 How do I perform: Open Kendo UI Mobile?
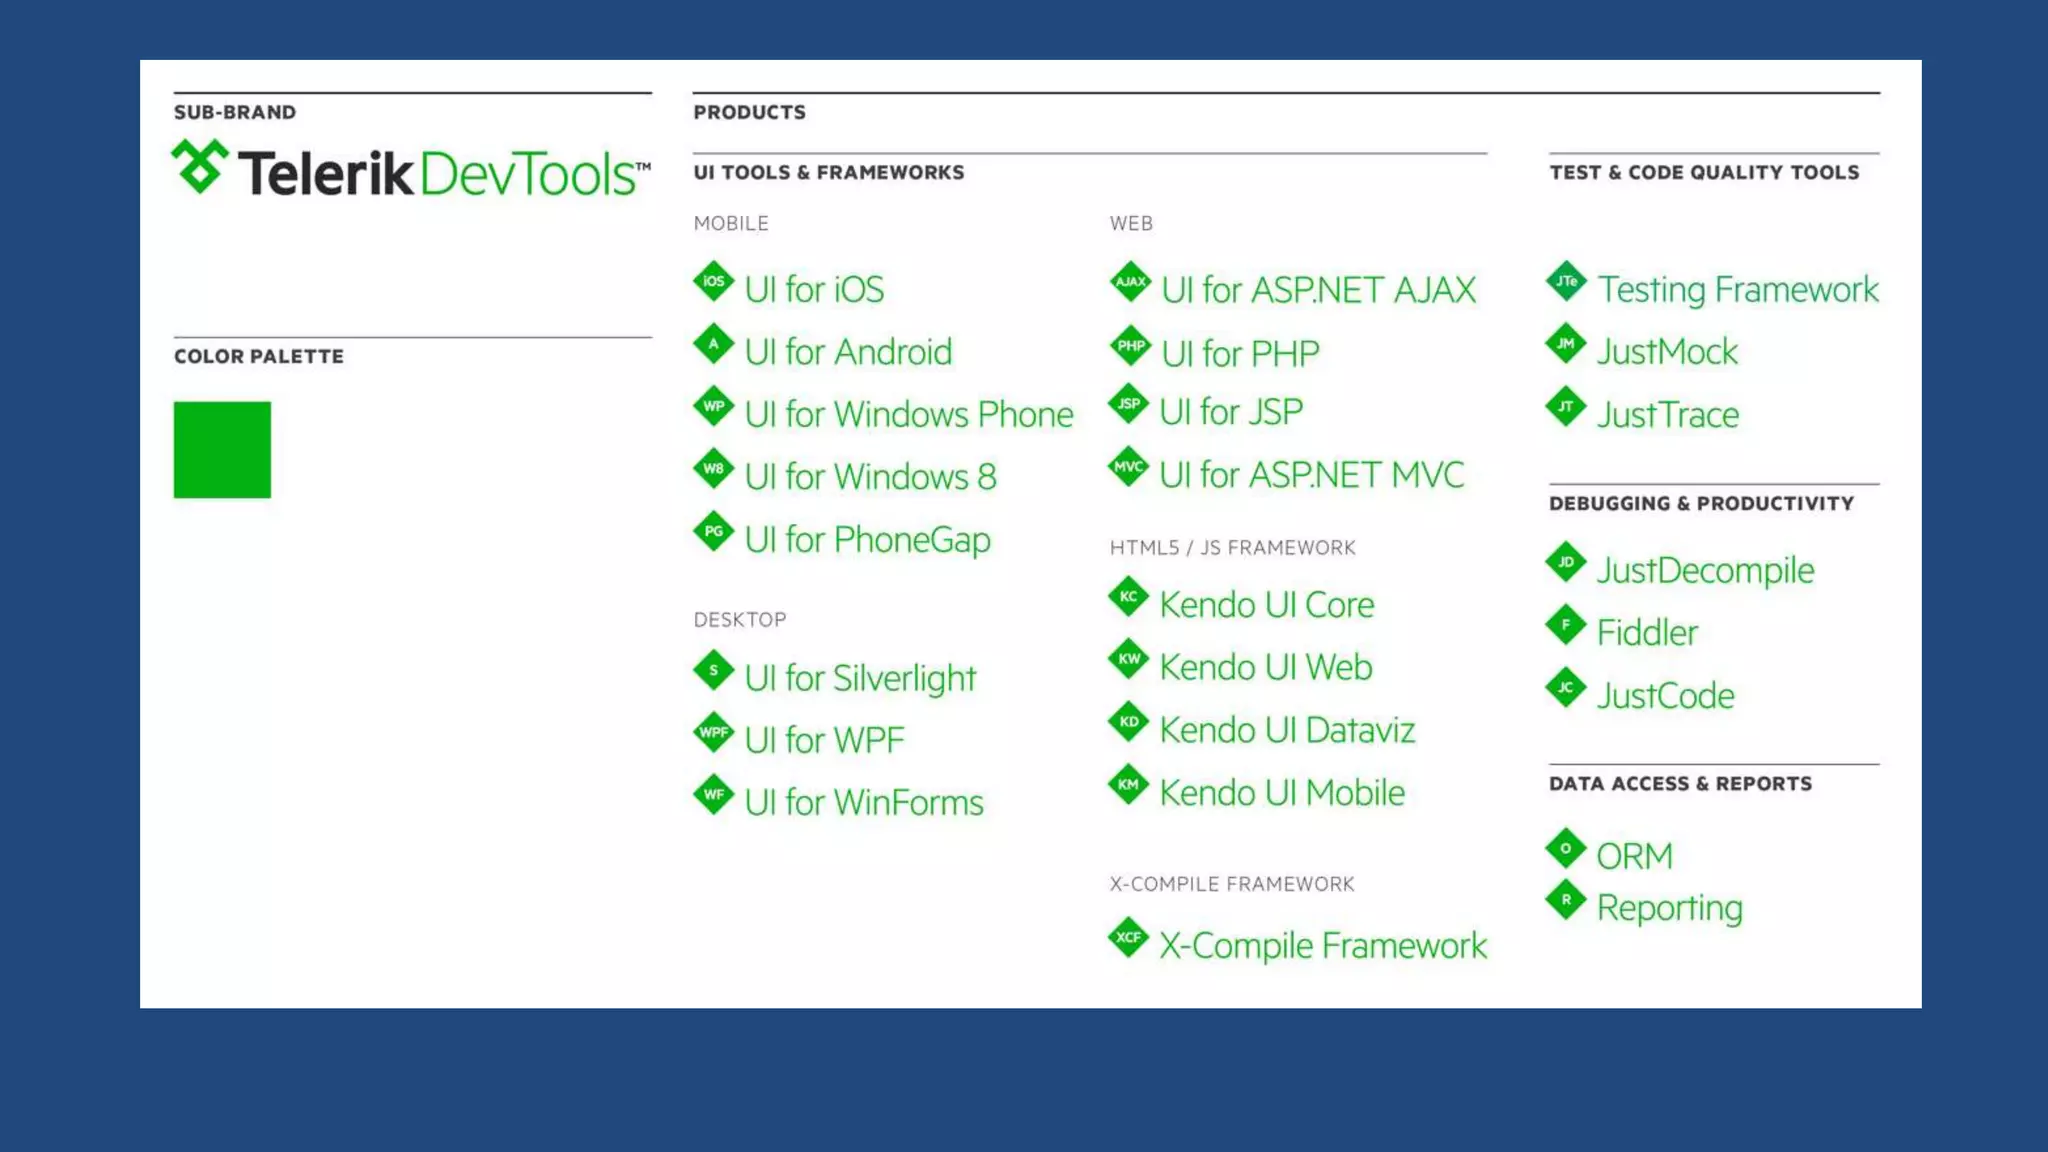coord(1282,793)
